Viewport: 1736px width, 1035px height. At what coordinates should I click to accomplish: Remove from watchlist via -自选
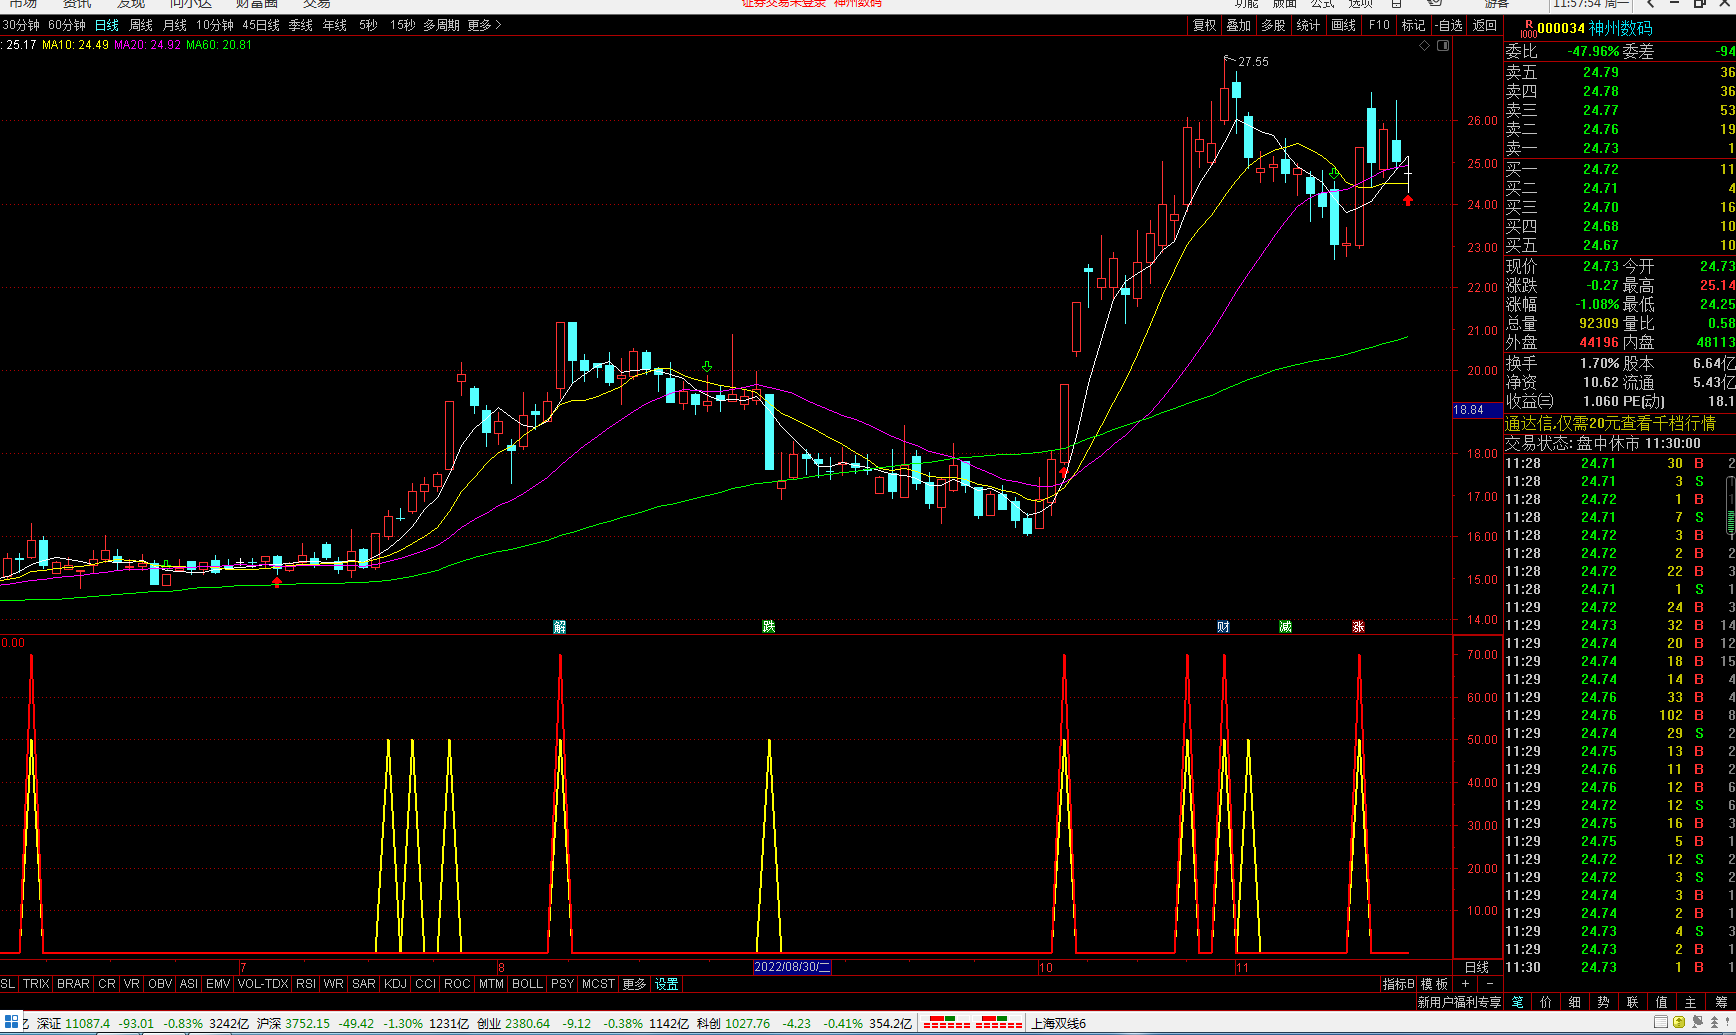(1449, 25)
